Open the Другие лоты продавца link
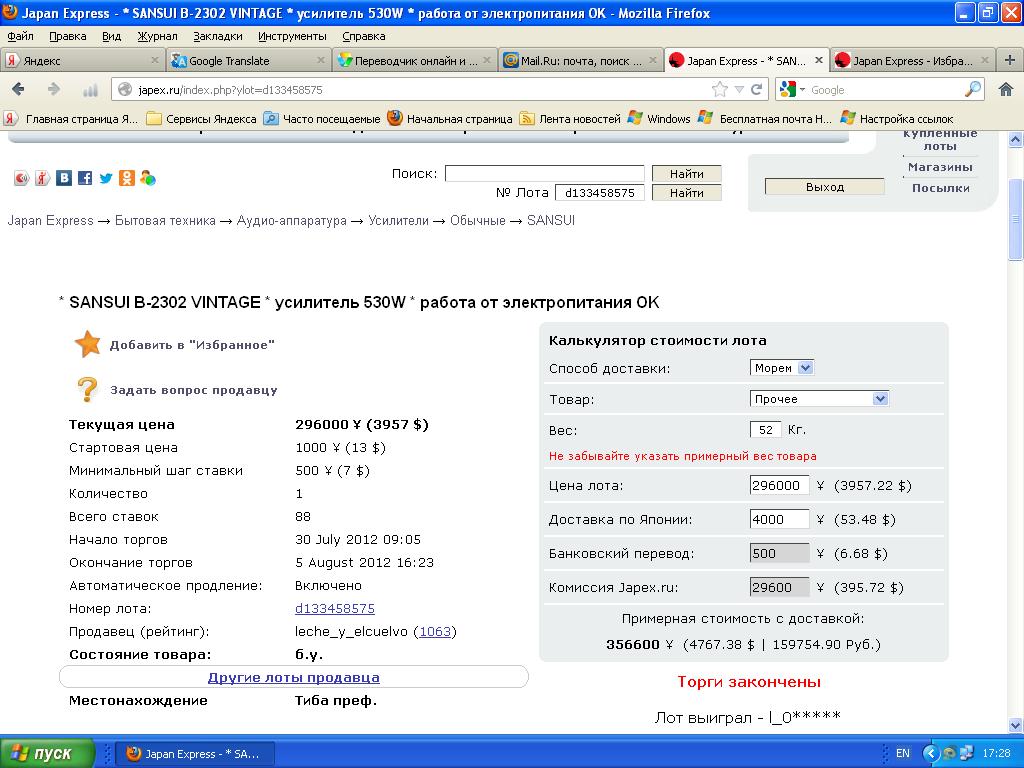This screenshot has width=1024, height=768. point(293,677)
